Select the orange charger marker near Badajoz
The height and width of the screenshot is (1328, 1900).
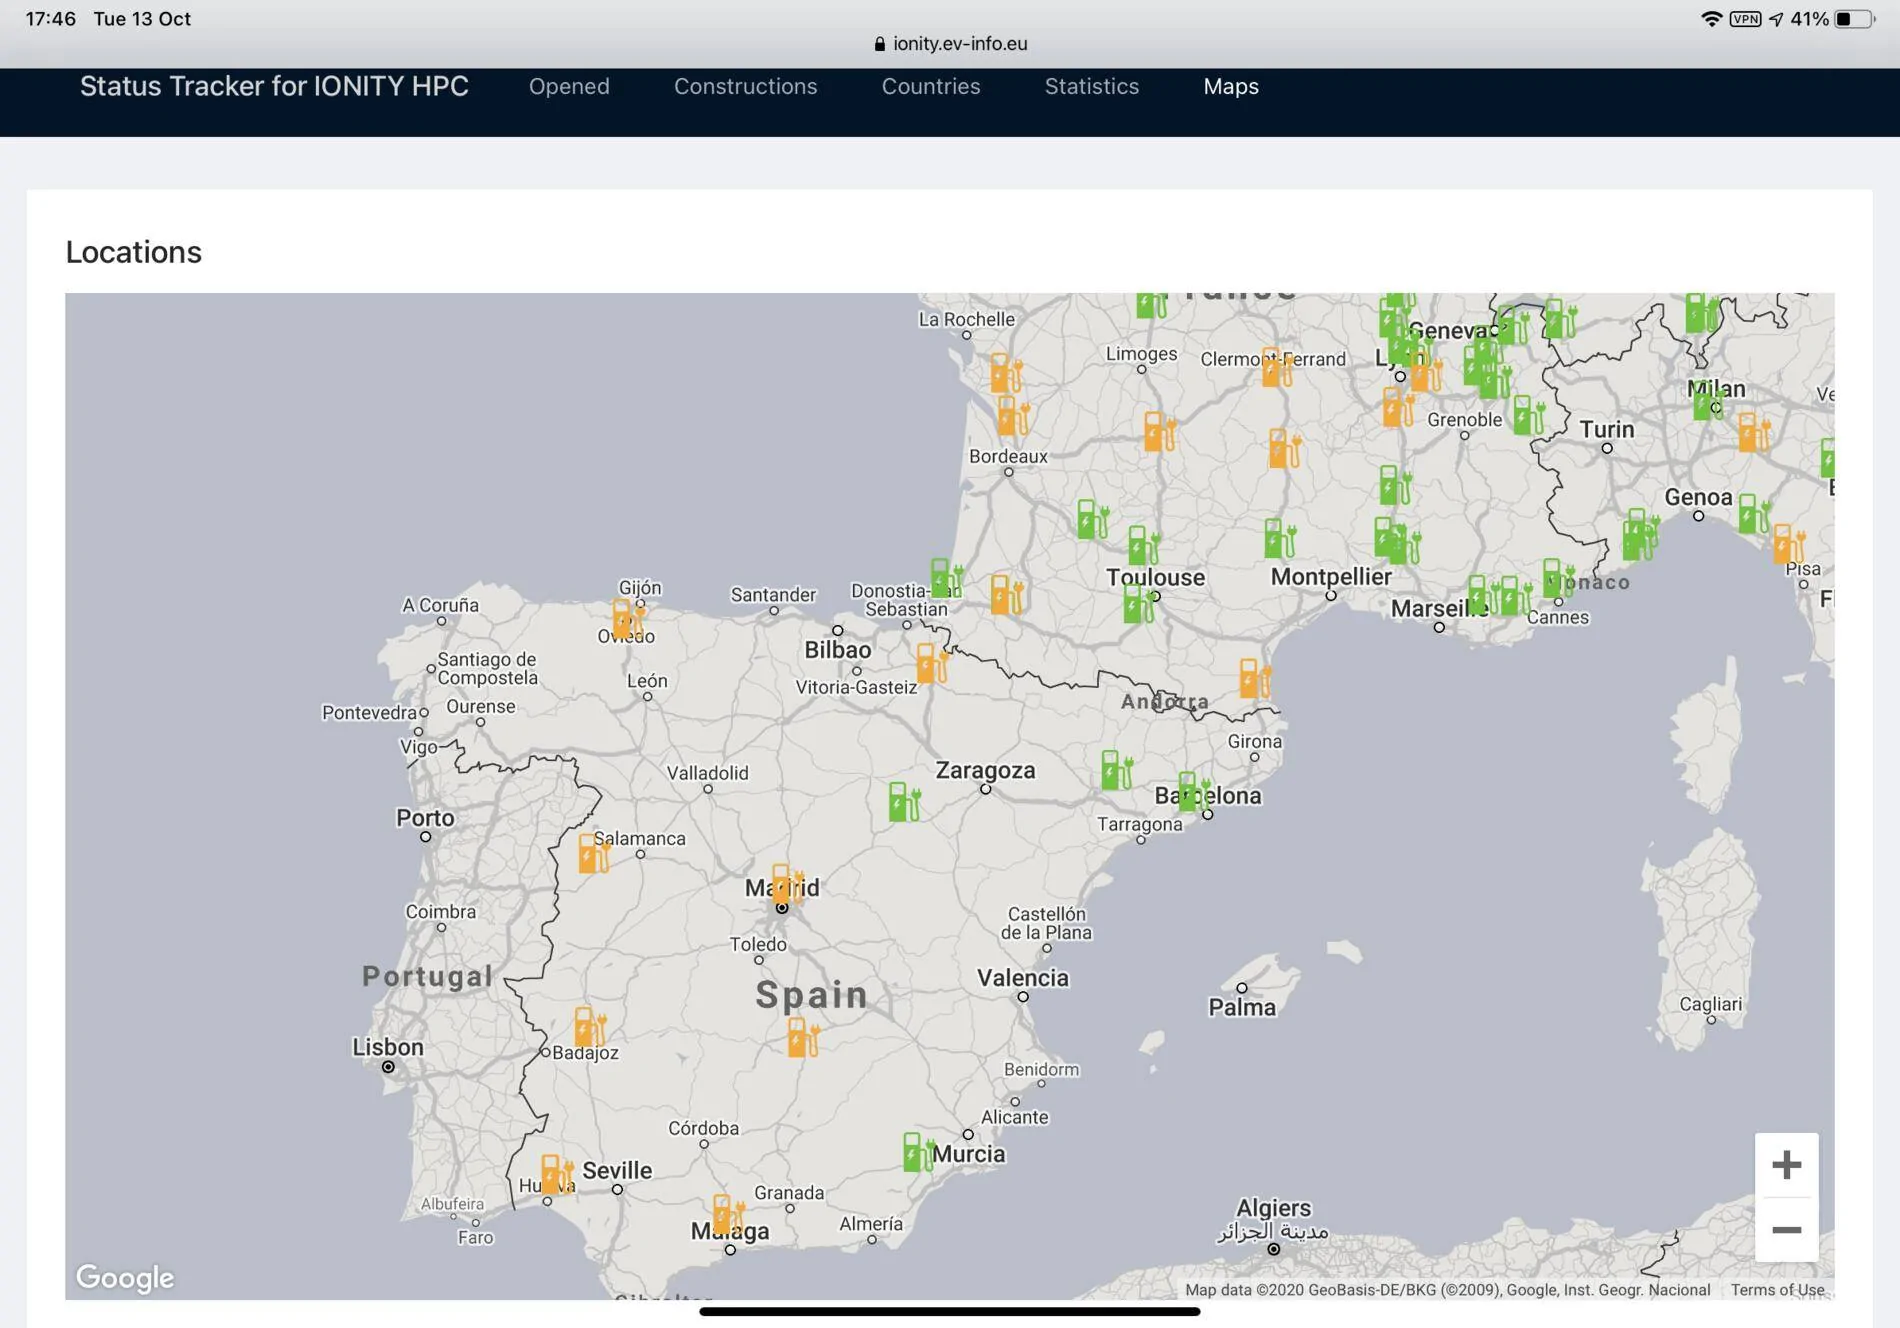pyautogui.click(x=589, y=1027)
